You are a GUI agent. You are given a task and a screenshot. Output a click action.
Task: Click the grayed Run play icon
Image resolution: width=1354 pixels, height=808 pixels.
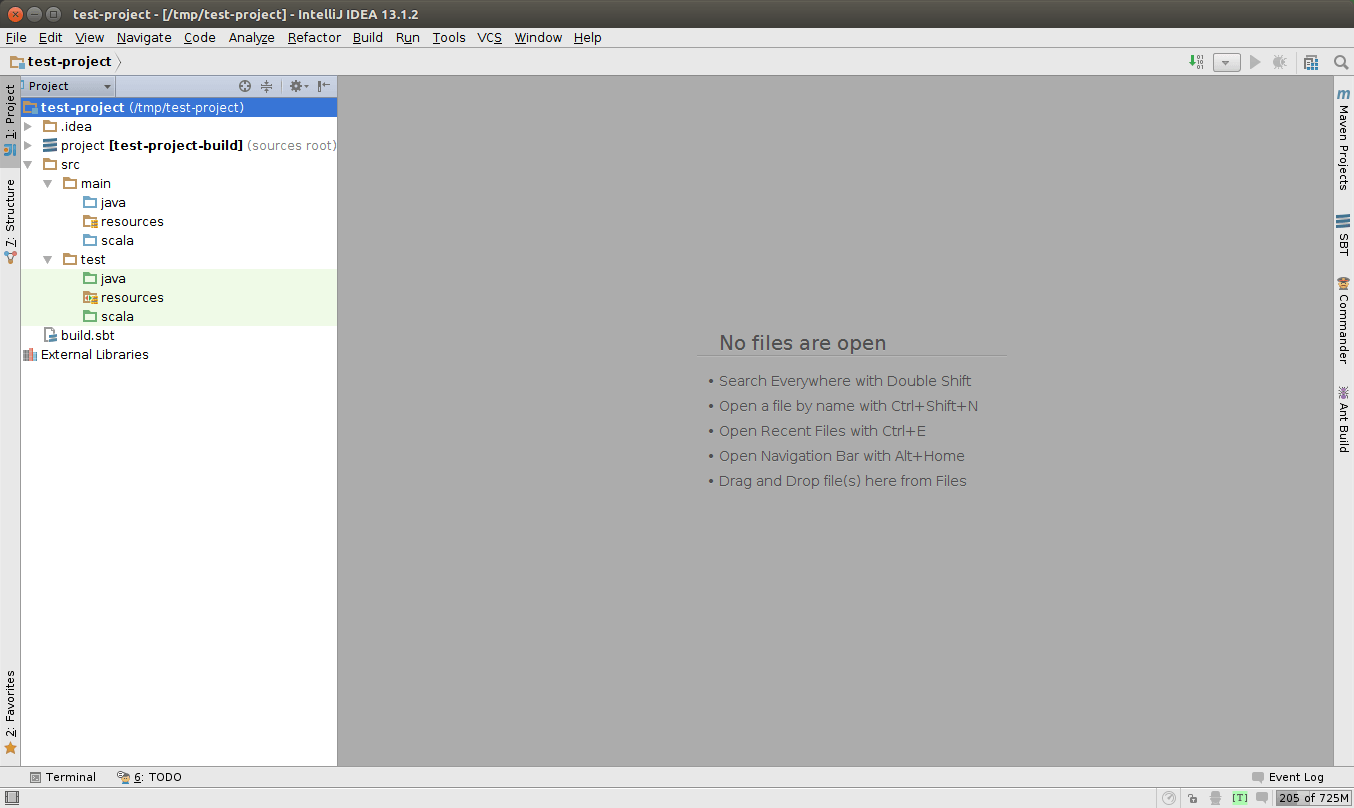coord(1255,62)
